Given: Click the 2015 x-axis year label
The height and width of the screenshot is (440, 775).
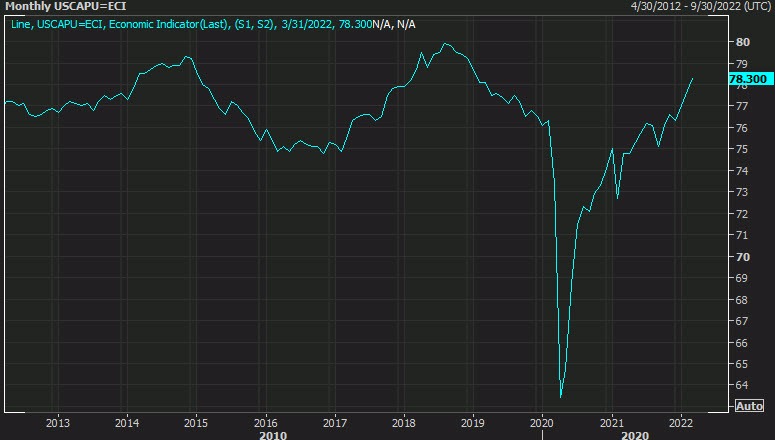Looking at the screenshot, I should point(196,423).
